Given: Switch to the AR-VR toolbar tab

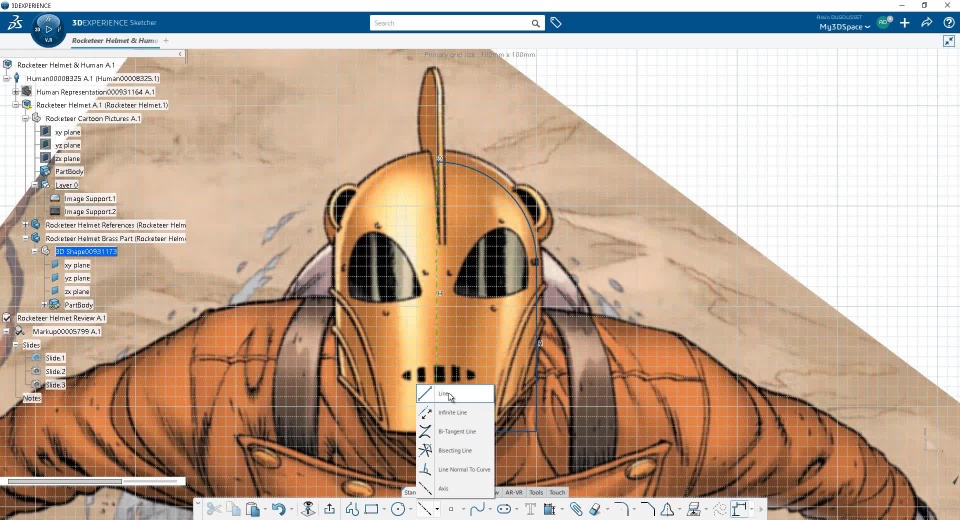Looking at the screenshot, I should coord(514,492).
